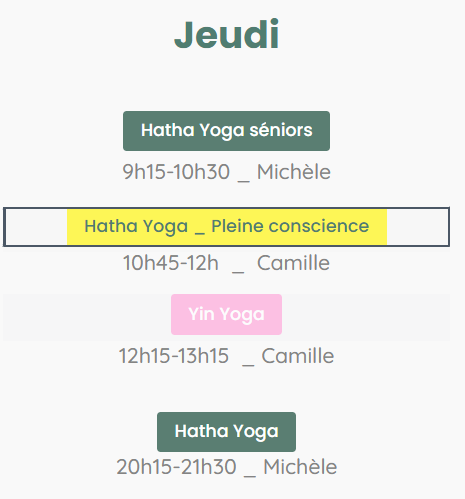Select the 9h15-10h30 time slot text
465x499 pixels.
point(176,172)
